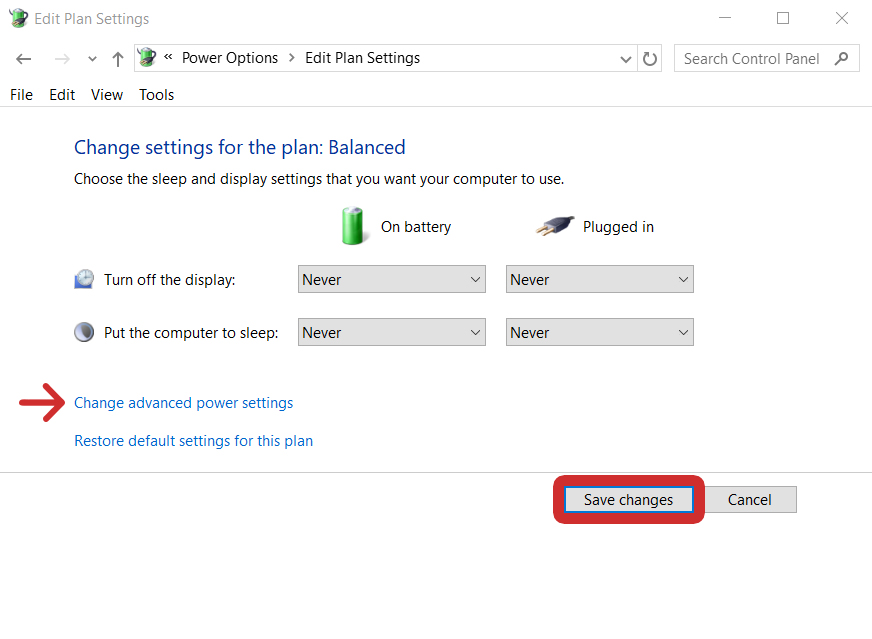The height and width of the screenshot is (639, 872).
Task: Refresh the current Control Panel view
Action: [x=649, y=58]
